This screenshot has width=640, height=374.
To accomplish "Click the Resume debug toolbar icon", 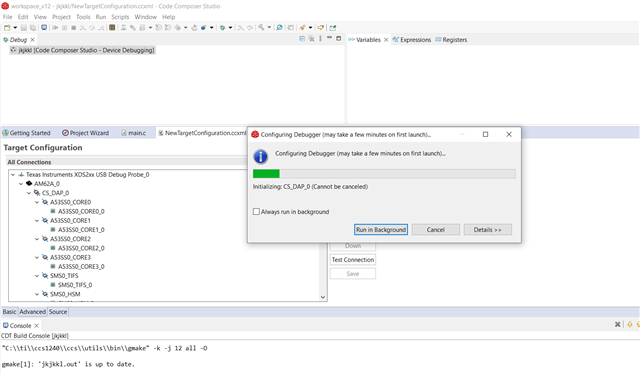I will (55, 28).
